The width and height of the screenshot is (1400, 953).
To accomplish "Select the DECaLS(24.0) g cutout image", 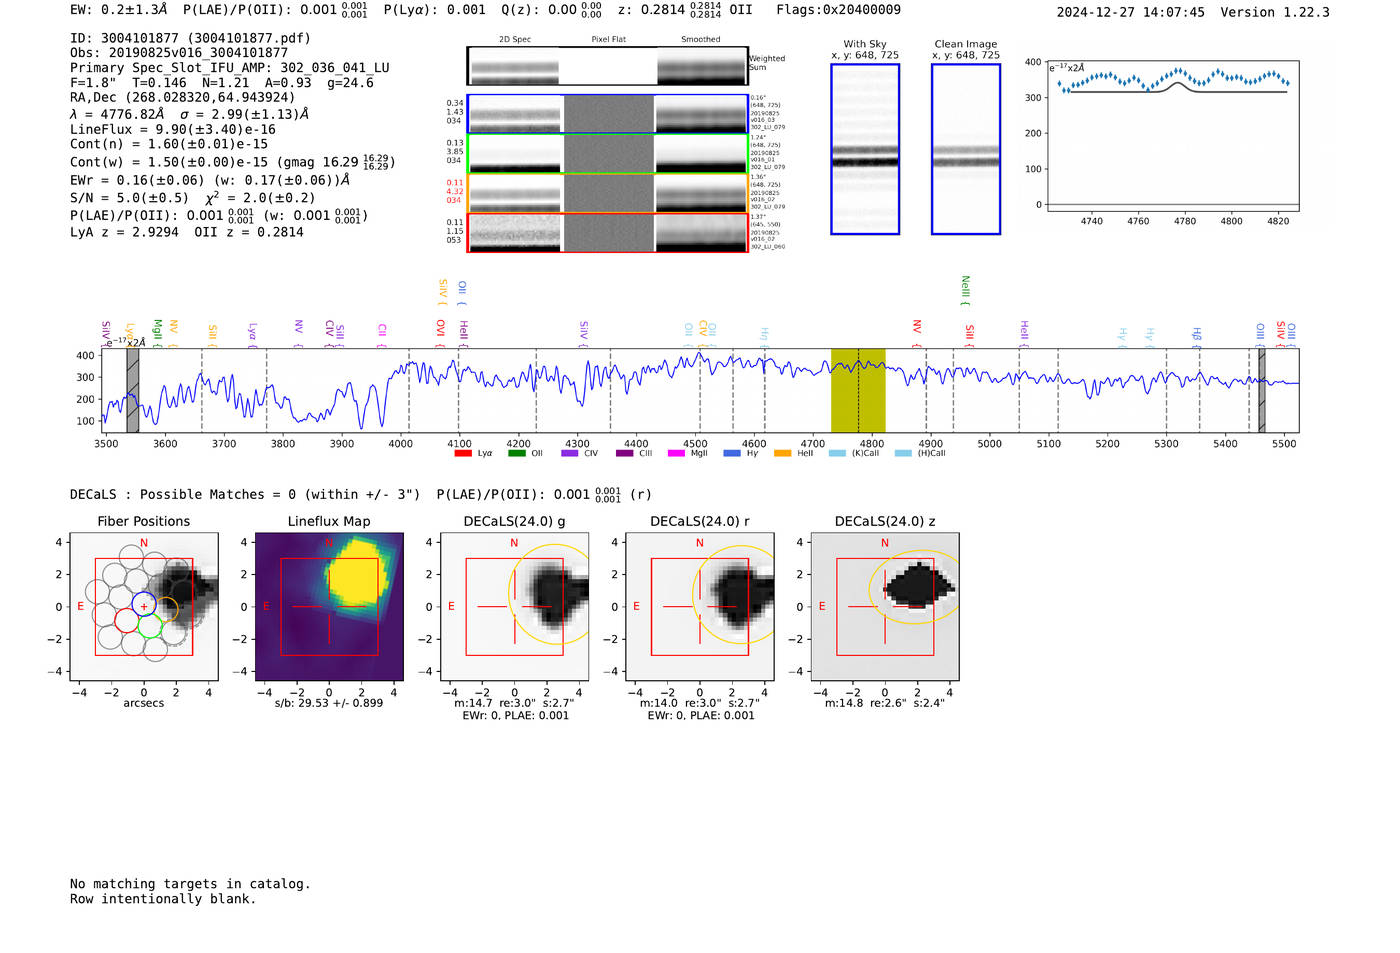I will tap(515, 607).
